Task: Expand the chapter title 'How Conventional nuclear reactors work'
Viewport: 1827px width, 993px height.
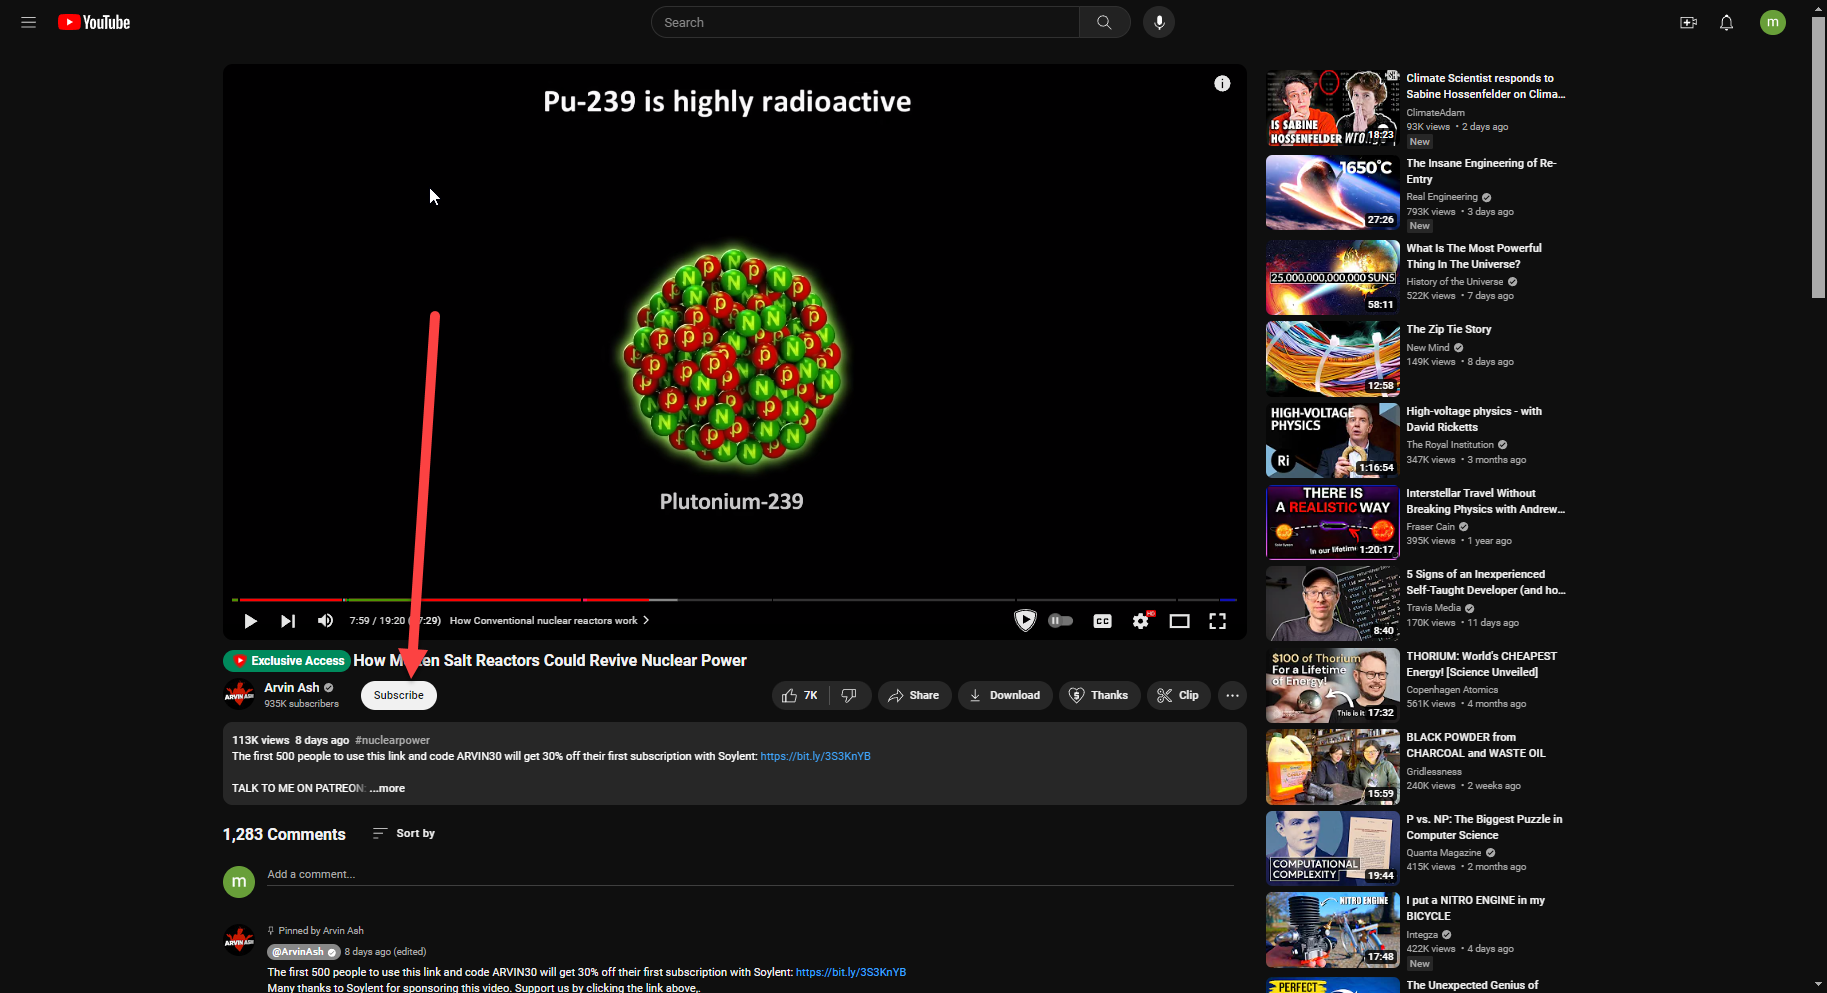Action: [549, 620]
